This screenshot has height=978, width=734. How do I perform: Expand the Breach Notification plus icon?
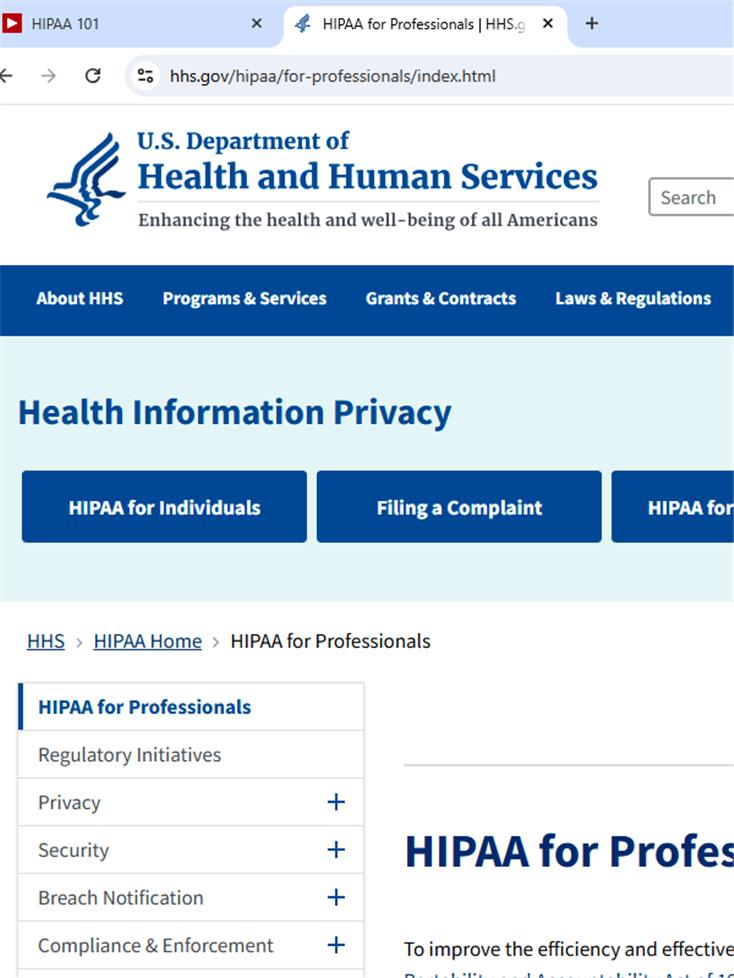pyautogui.click(x=336, y=897)
